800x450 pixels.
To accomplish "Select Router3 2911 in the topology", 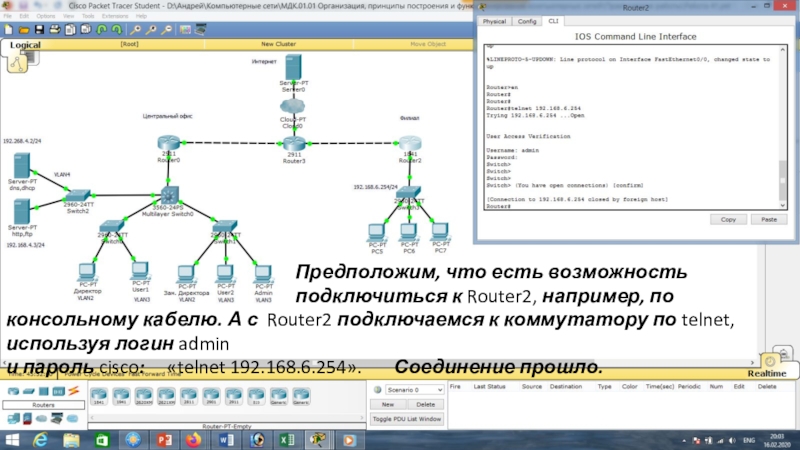I will 294,144.
